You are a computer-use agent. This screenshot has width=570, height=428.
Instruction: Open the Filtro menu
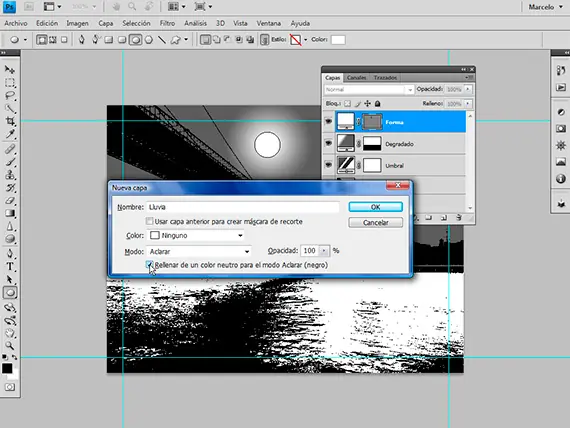pos(167,23)
